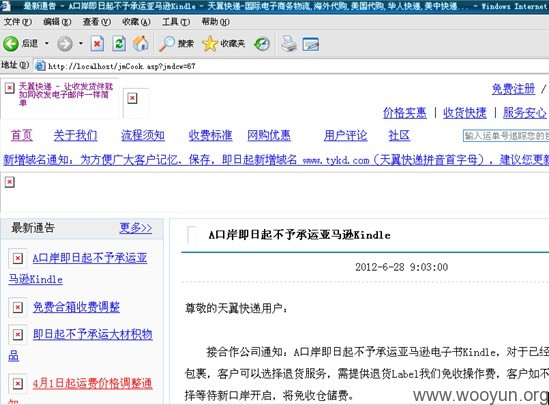The image size is (549, 405).
Task: Click the broken image icon beside 免费合箱收费调整
Action: click(18, 307)
